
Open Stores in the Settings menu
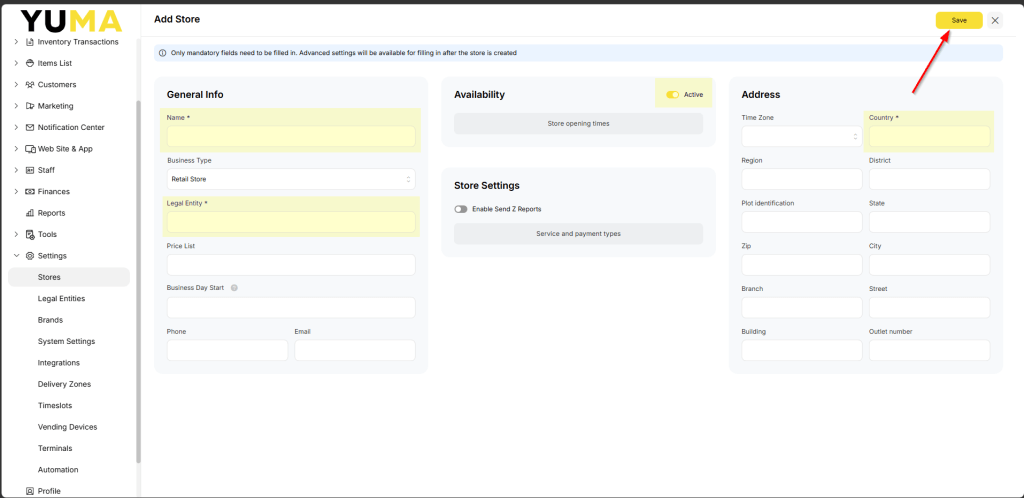(x=69, y=277)
